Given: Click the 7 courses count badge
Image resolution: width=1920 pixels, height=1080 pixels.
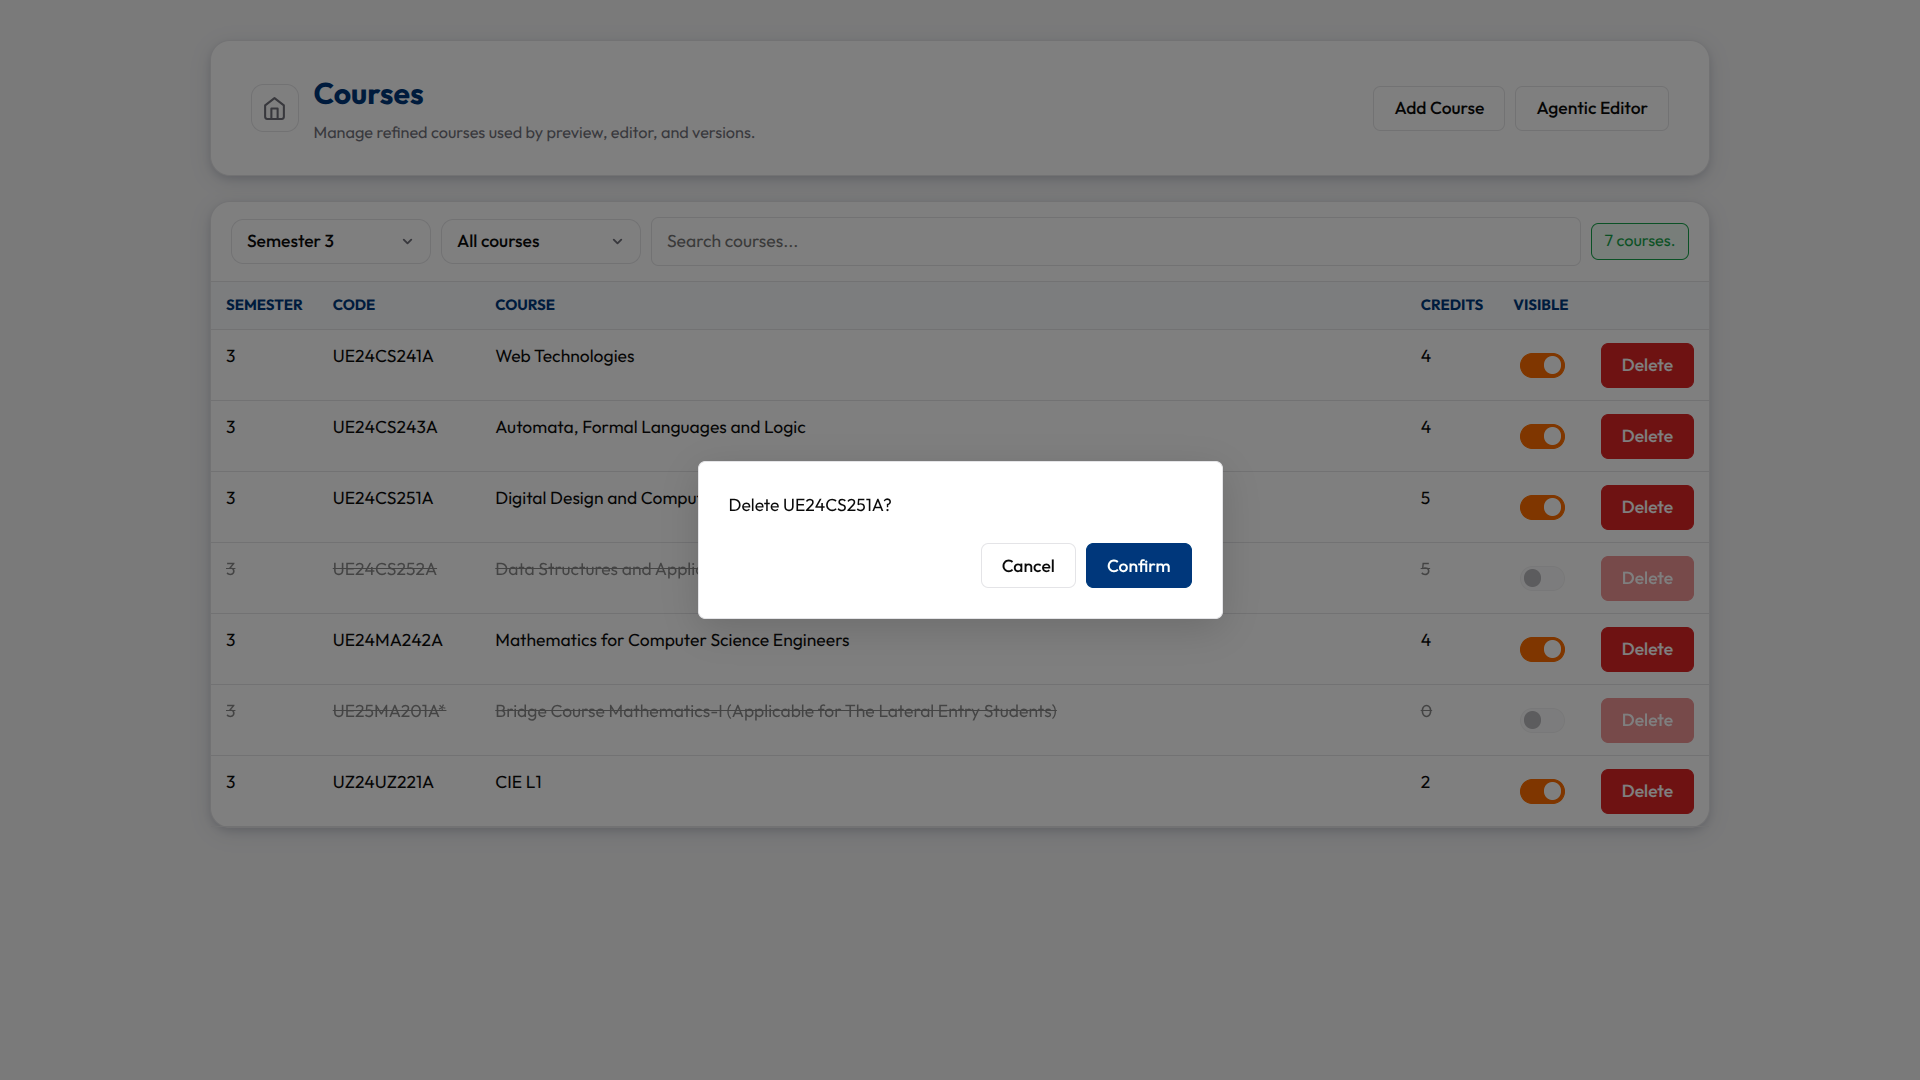Looking at the screenshot, I should [1639, 241].
